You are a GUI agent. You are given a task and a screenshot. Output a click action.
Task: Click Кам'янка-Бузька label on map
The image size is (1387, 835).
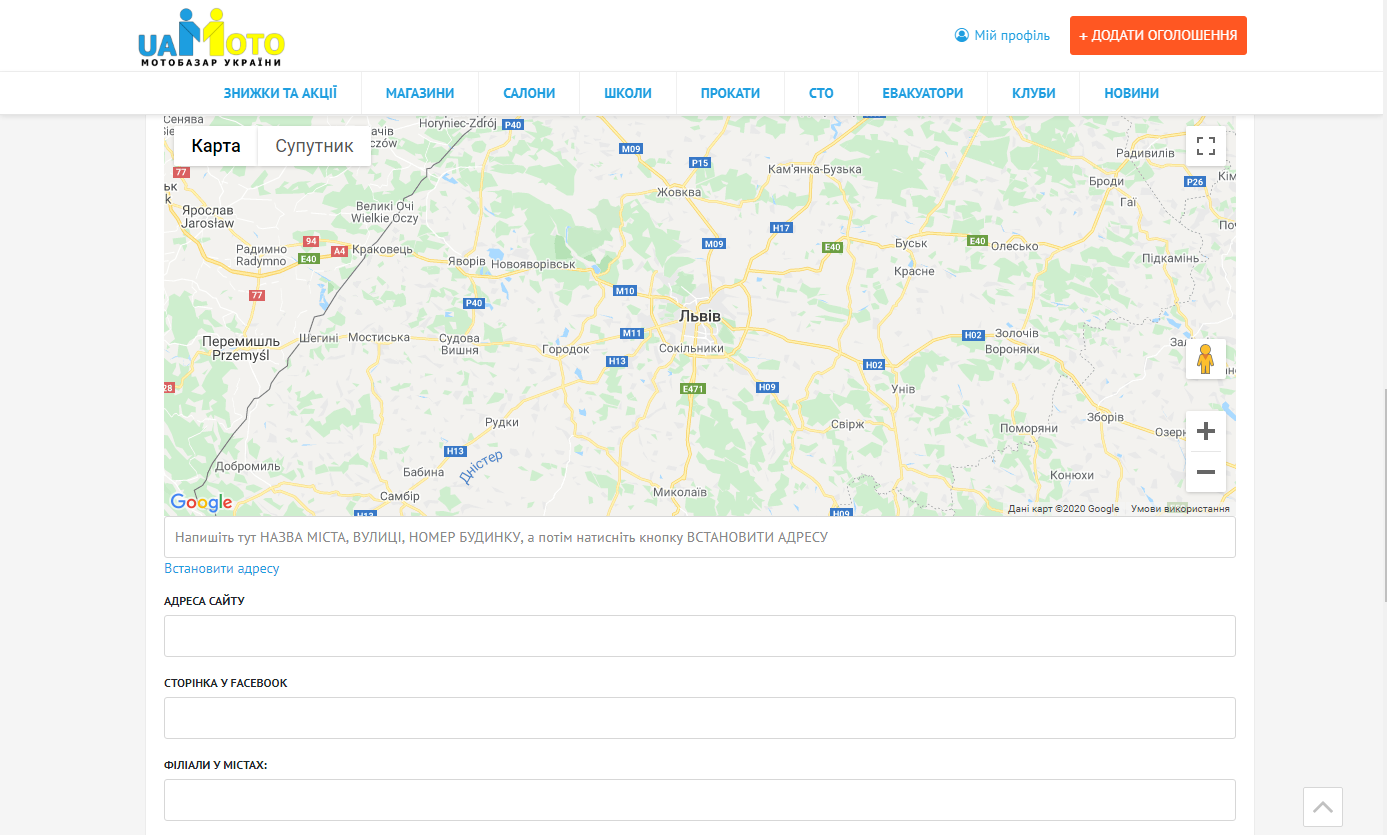(x=814, y=169)
